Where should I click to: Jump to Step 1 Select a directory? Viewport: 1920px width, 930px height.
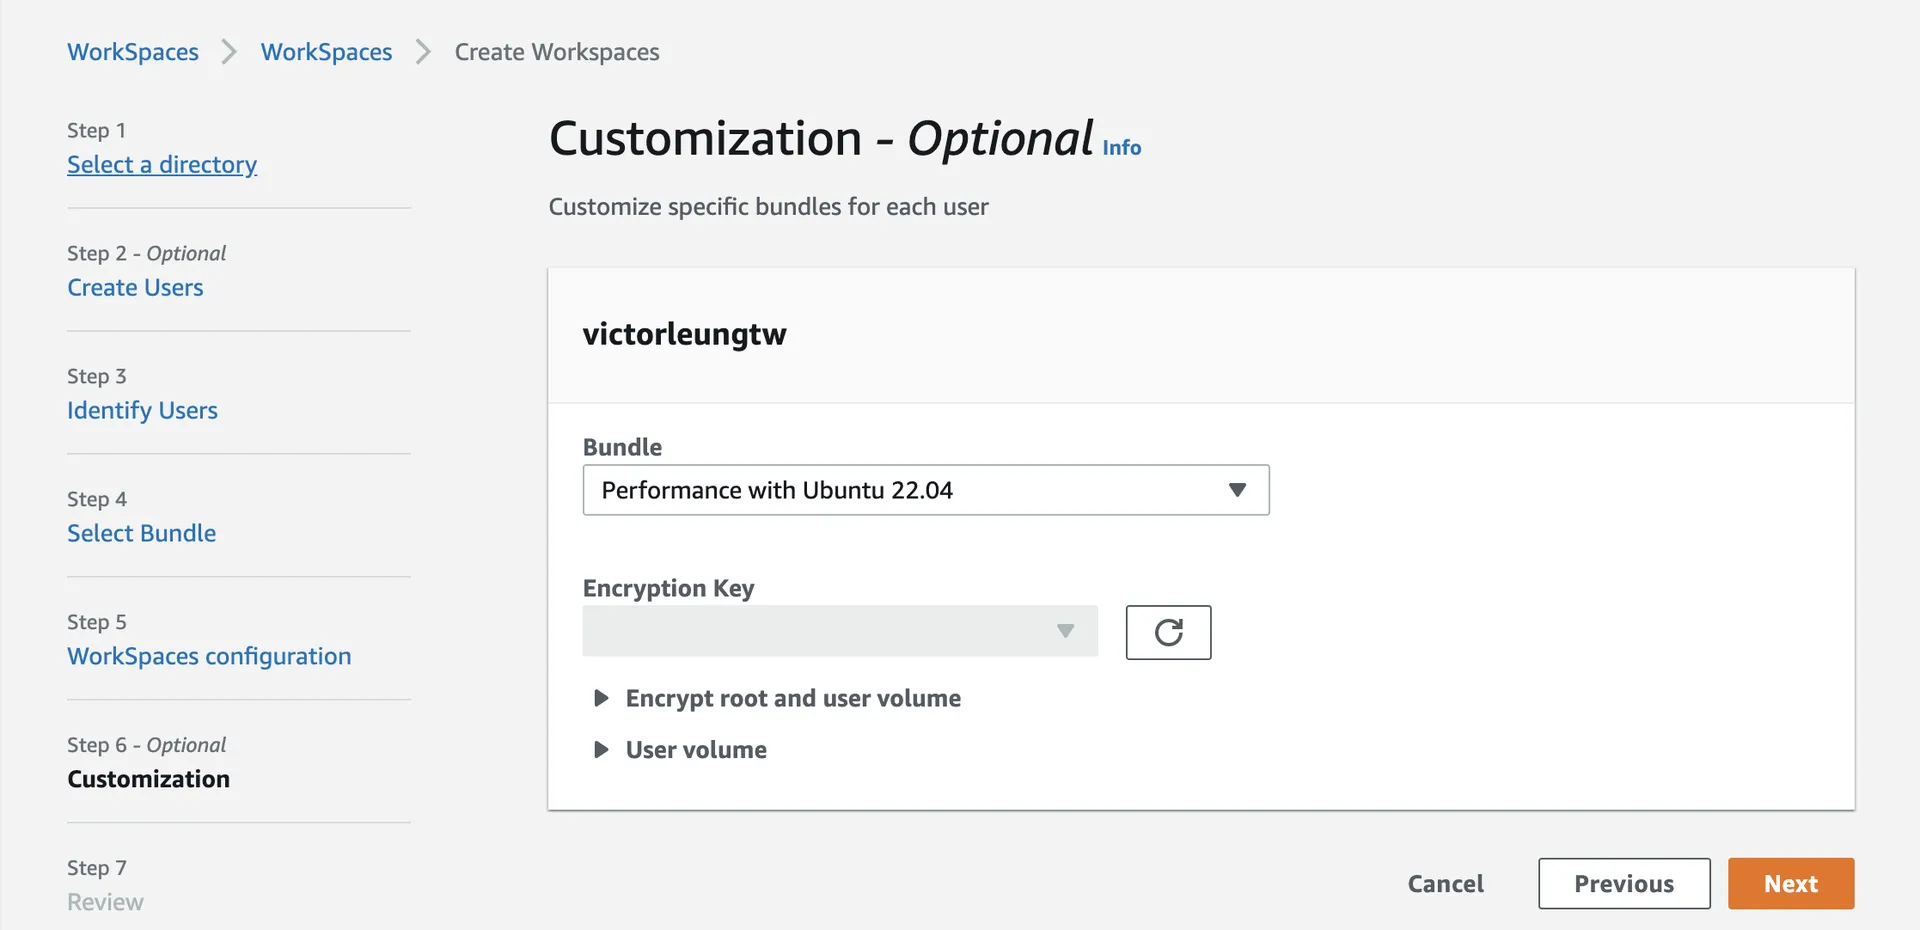tap(162, 165)
